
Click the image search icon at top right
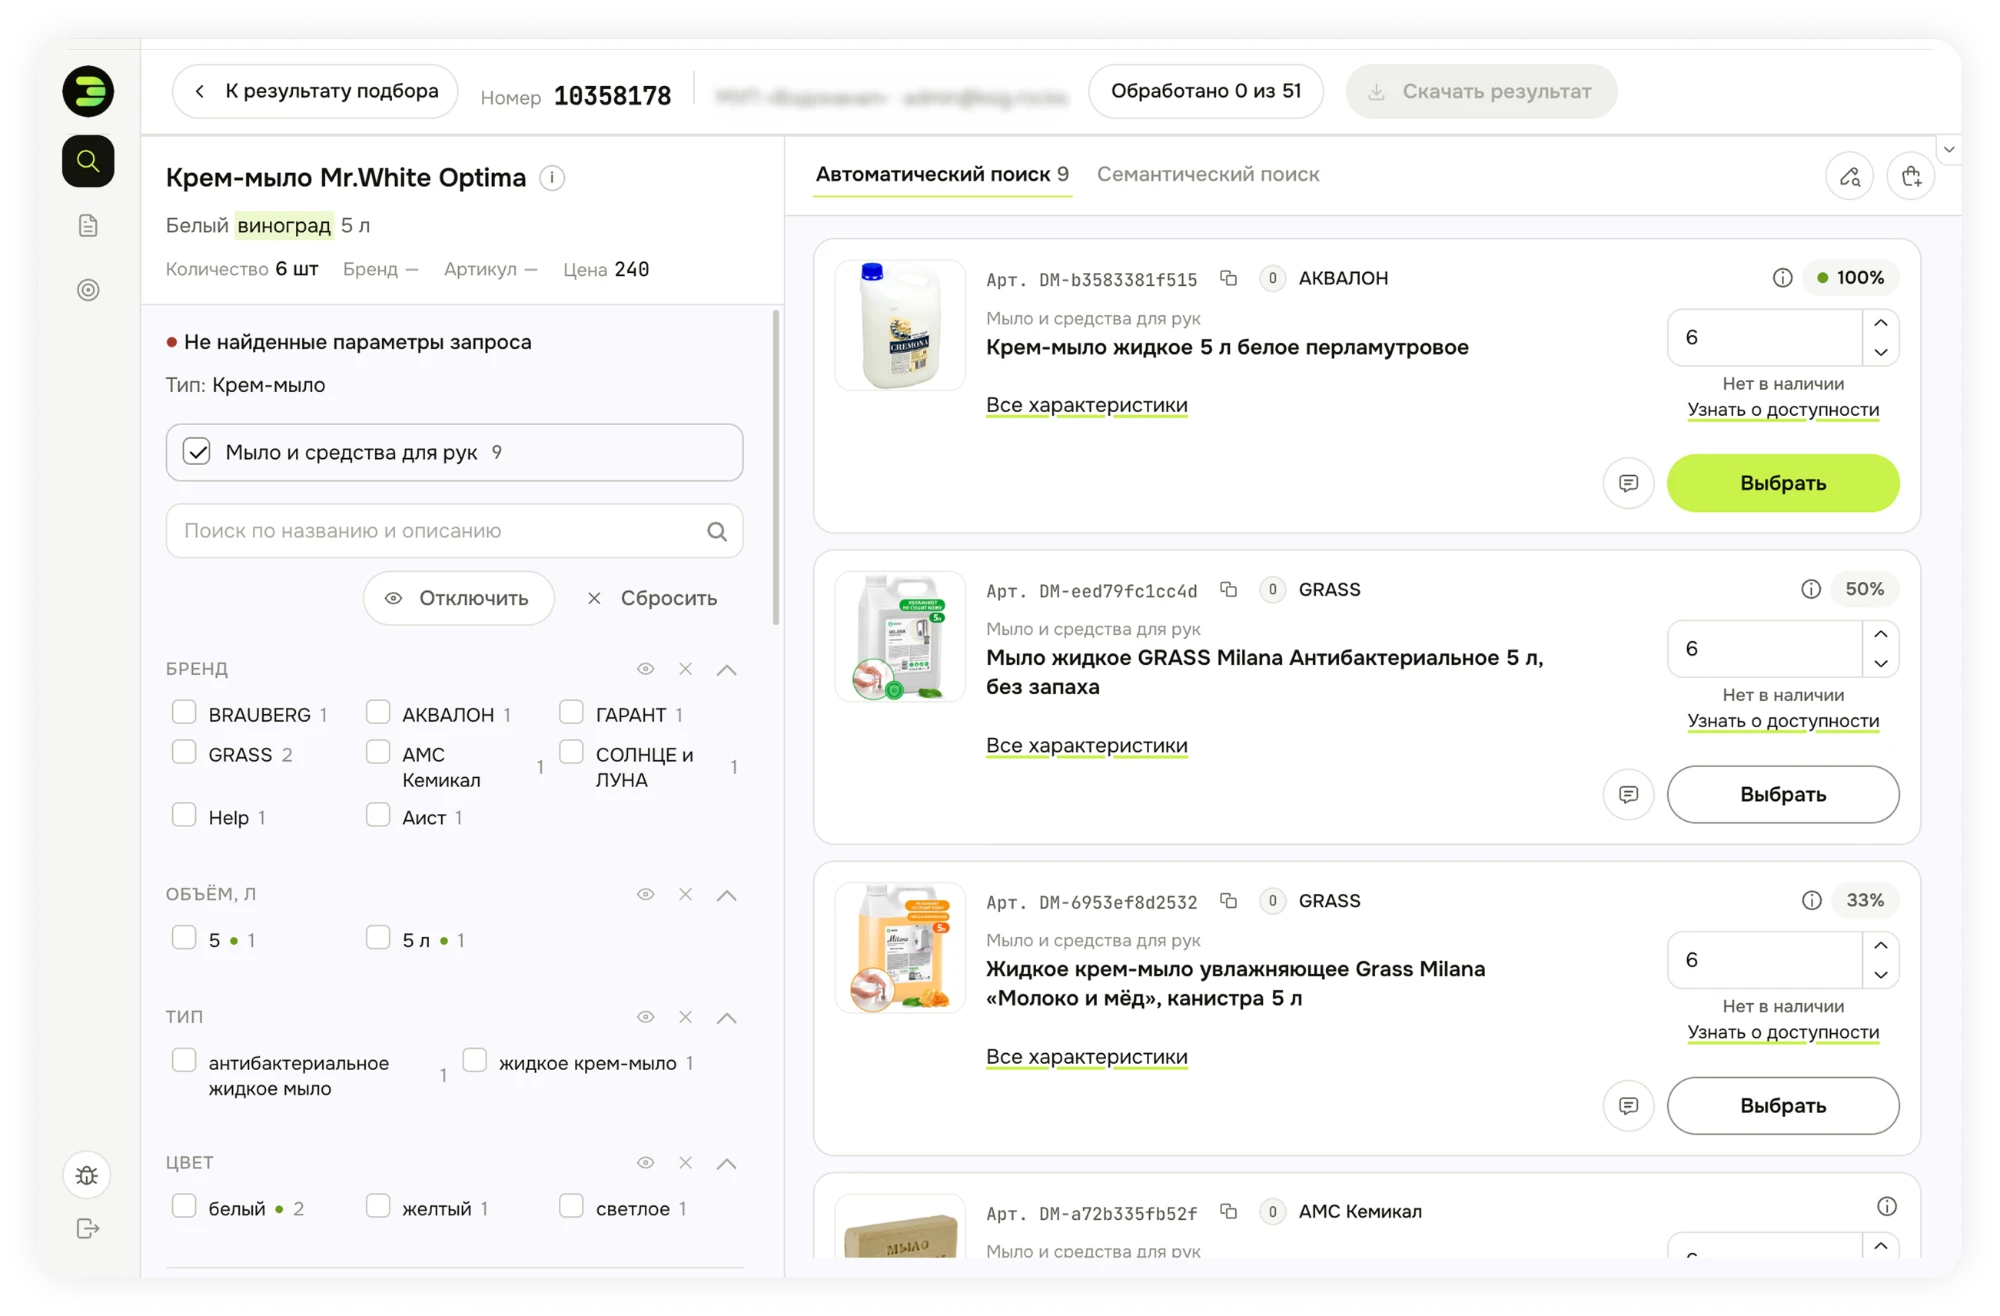click(1849, 177)
